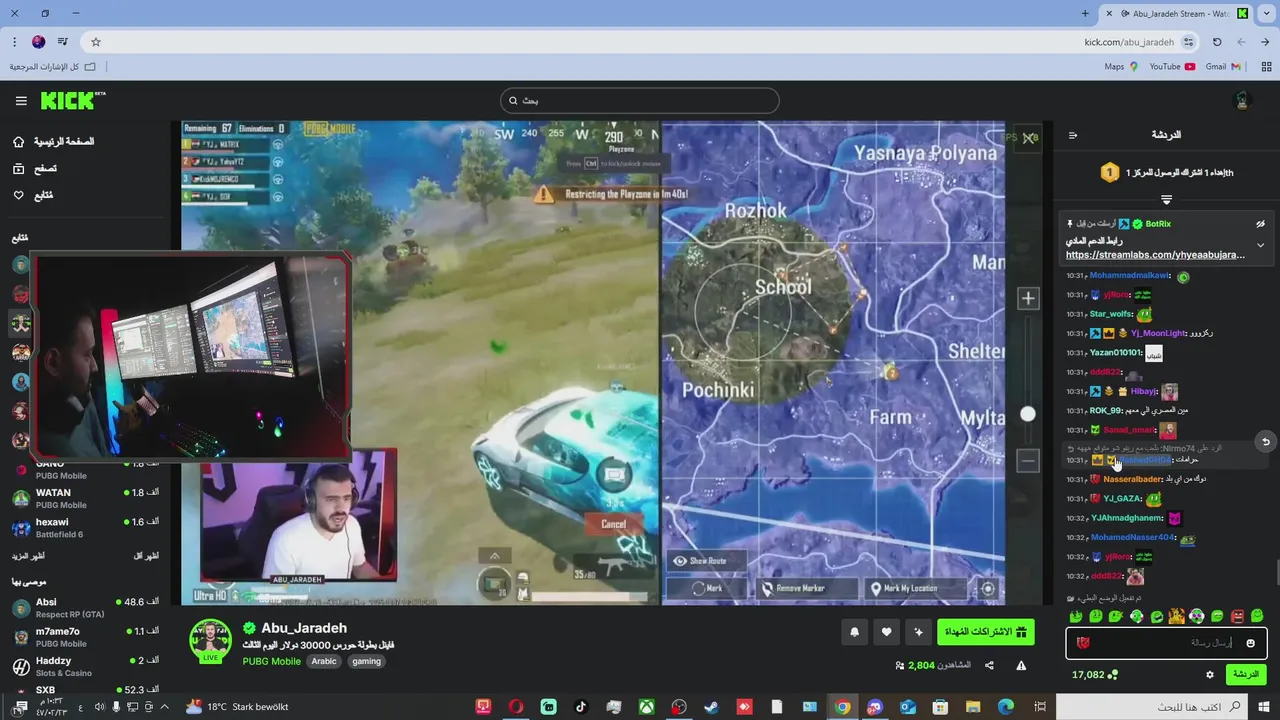This screenshot has width=1280, height=720.
Task: Open chat settings gear
Action: 1210,675
